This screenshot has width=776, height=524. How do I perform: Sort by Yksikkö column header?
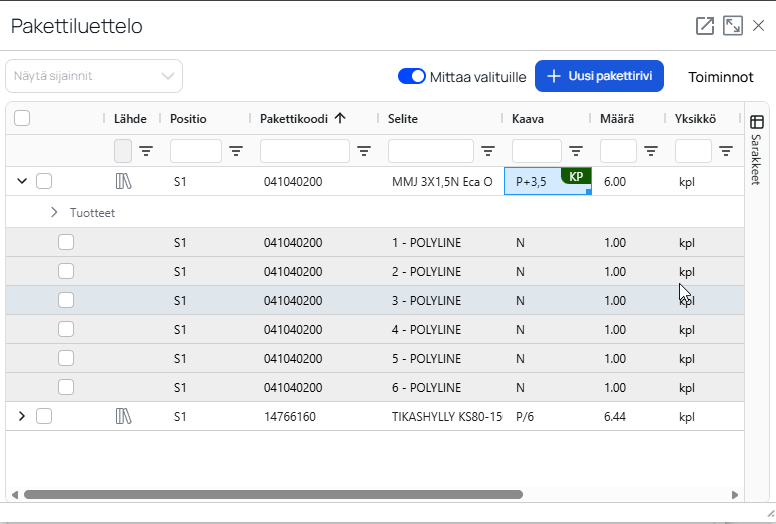click(695, 119)
